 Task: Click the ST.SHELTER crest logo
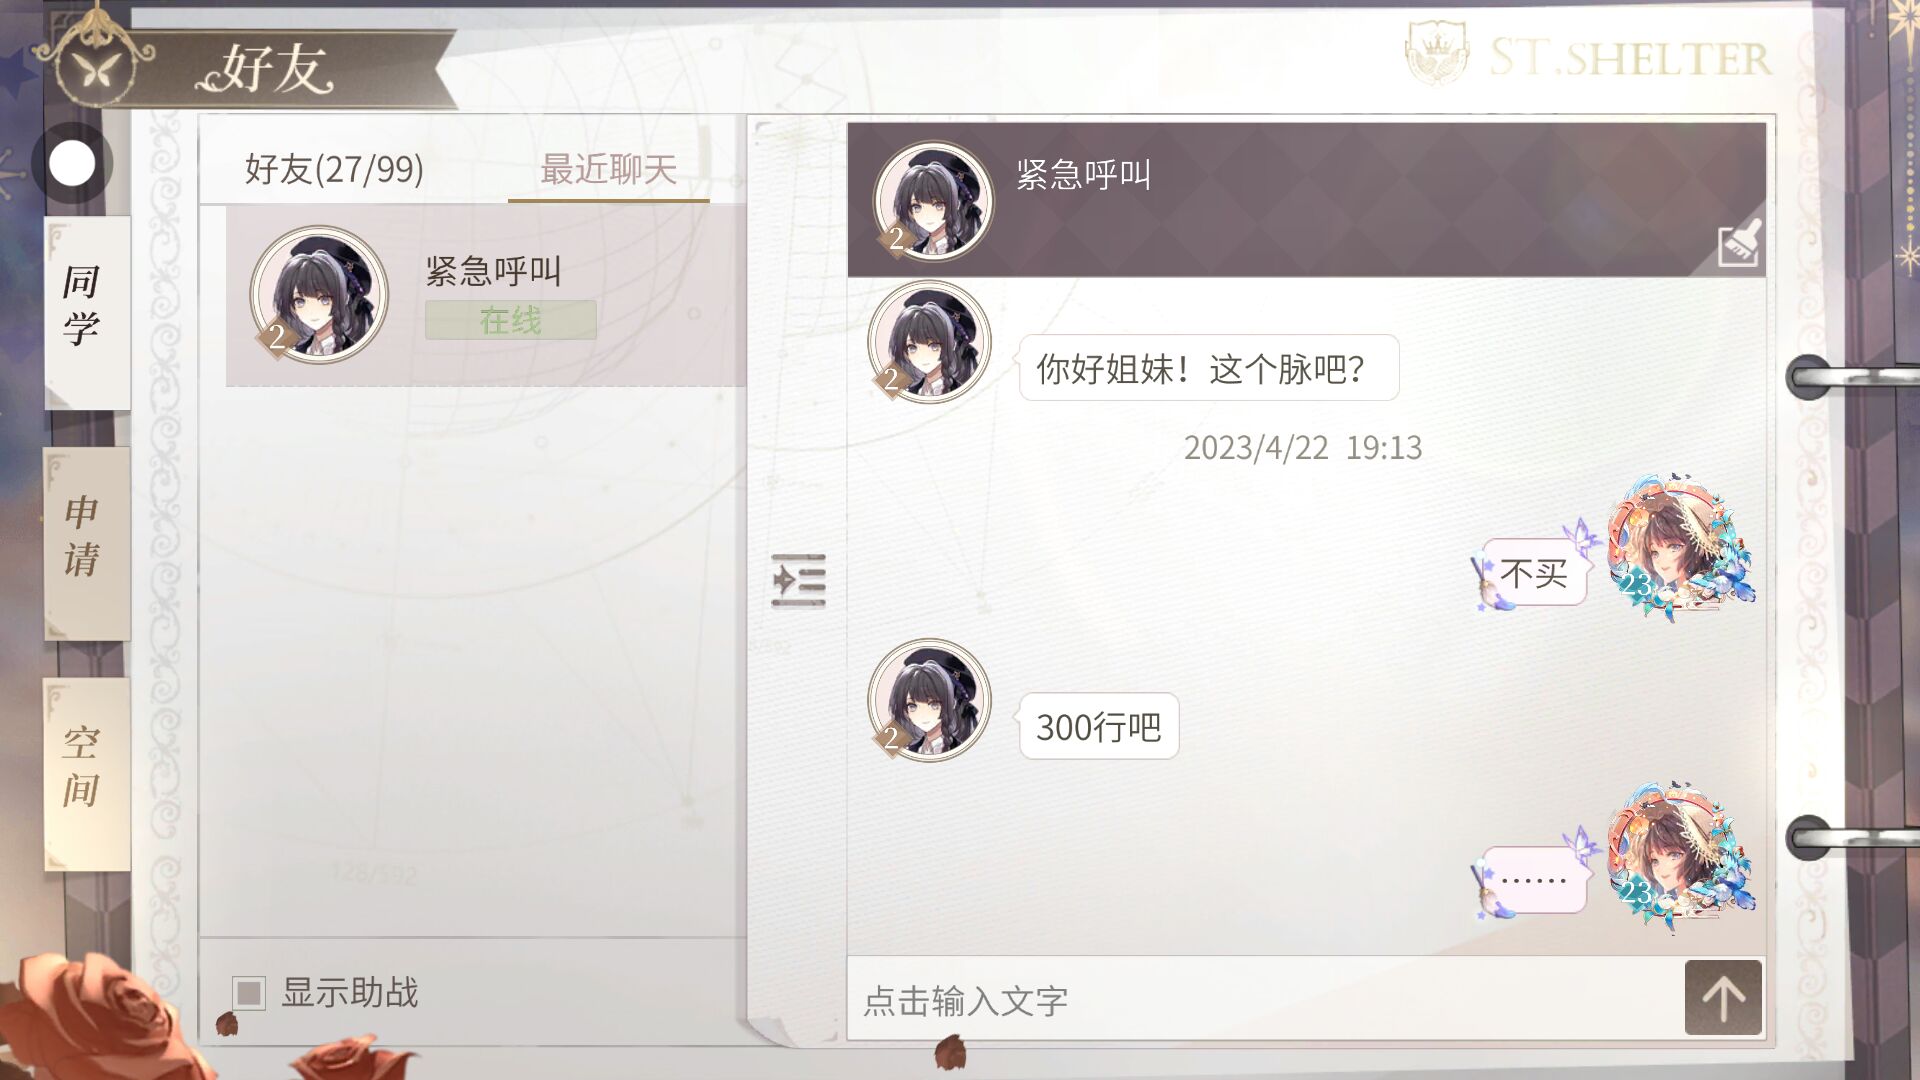1437,54
